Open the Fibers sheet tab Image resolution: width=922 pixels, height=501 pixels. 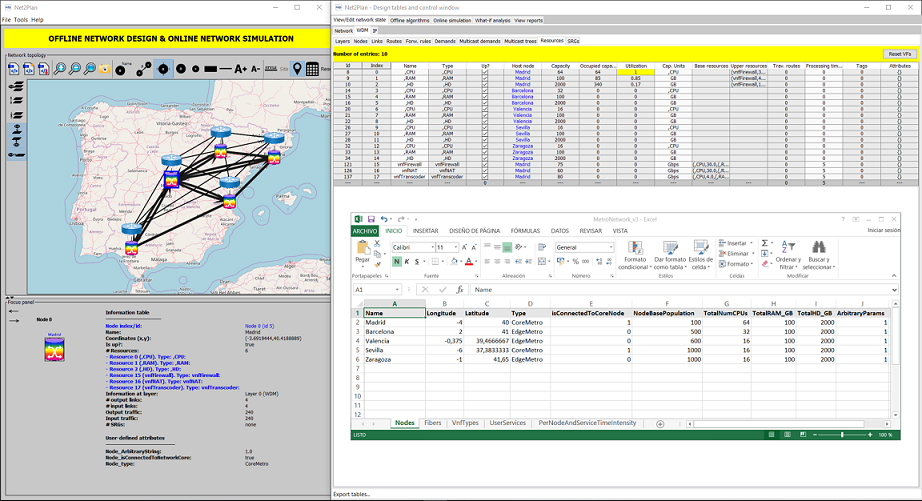(x=432, y=423)
